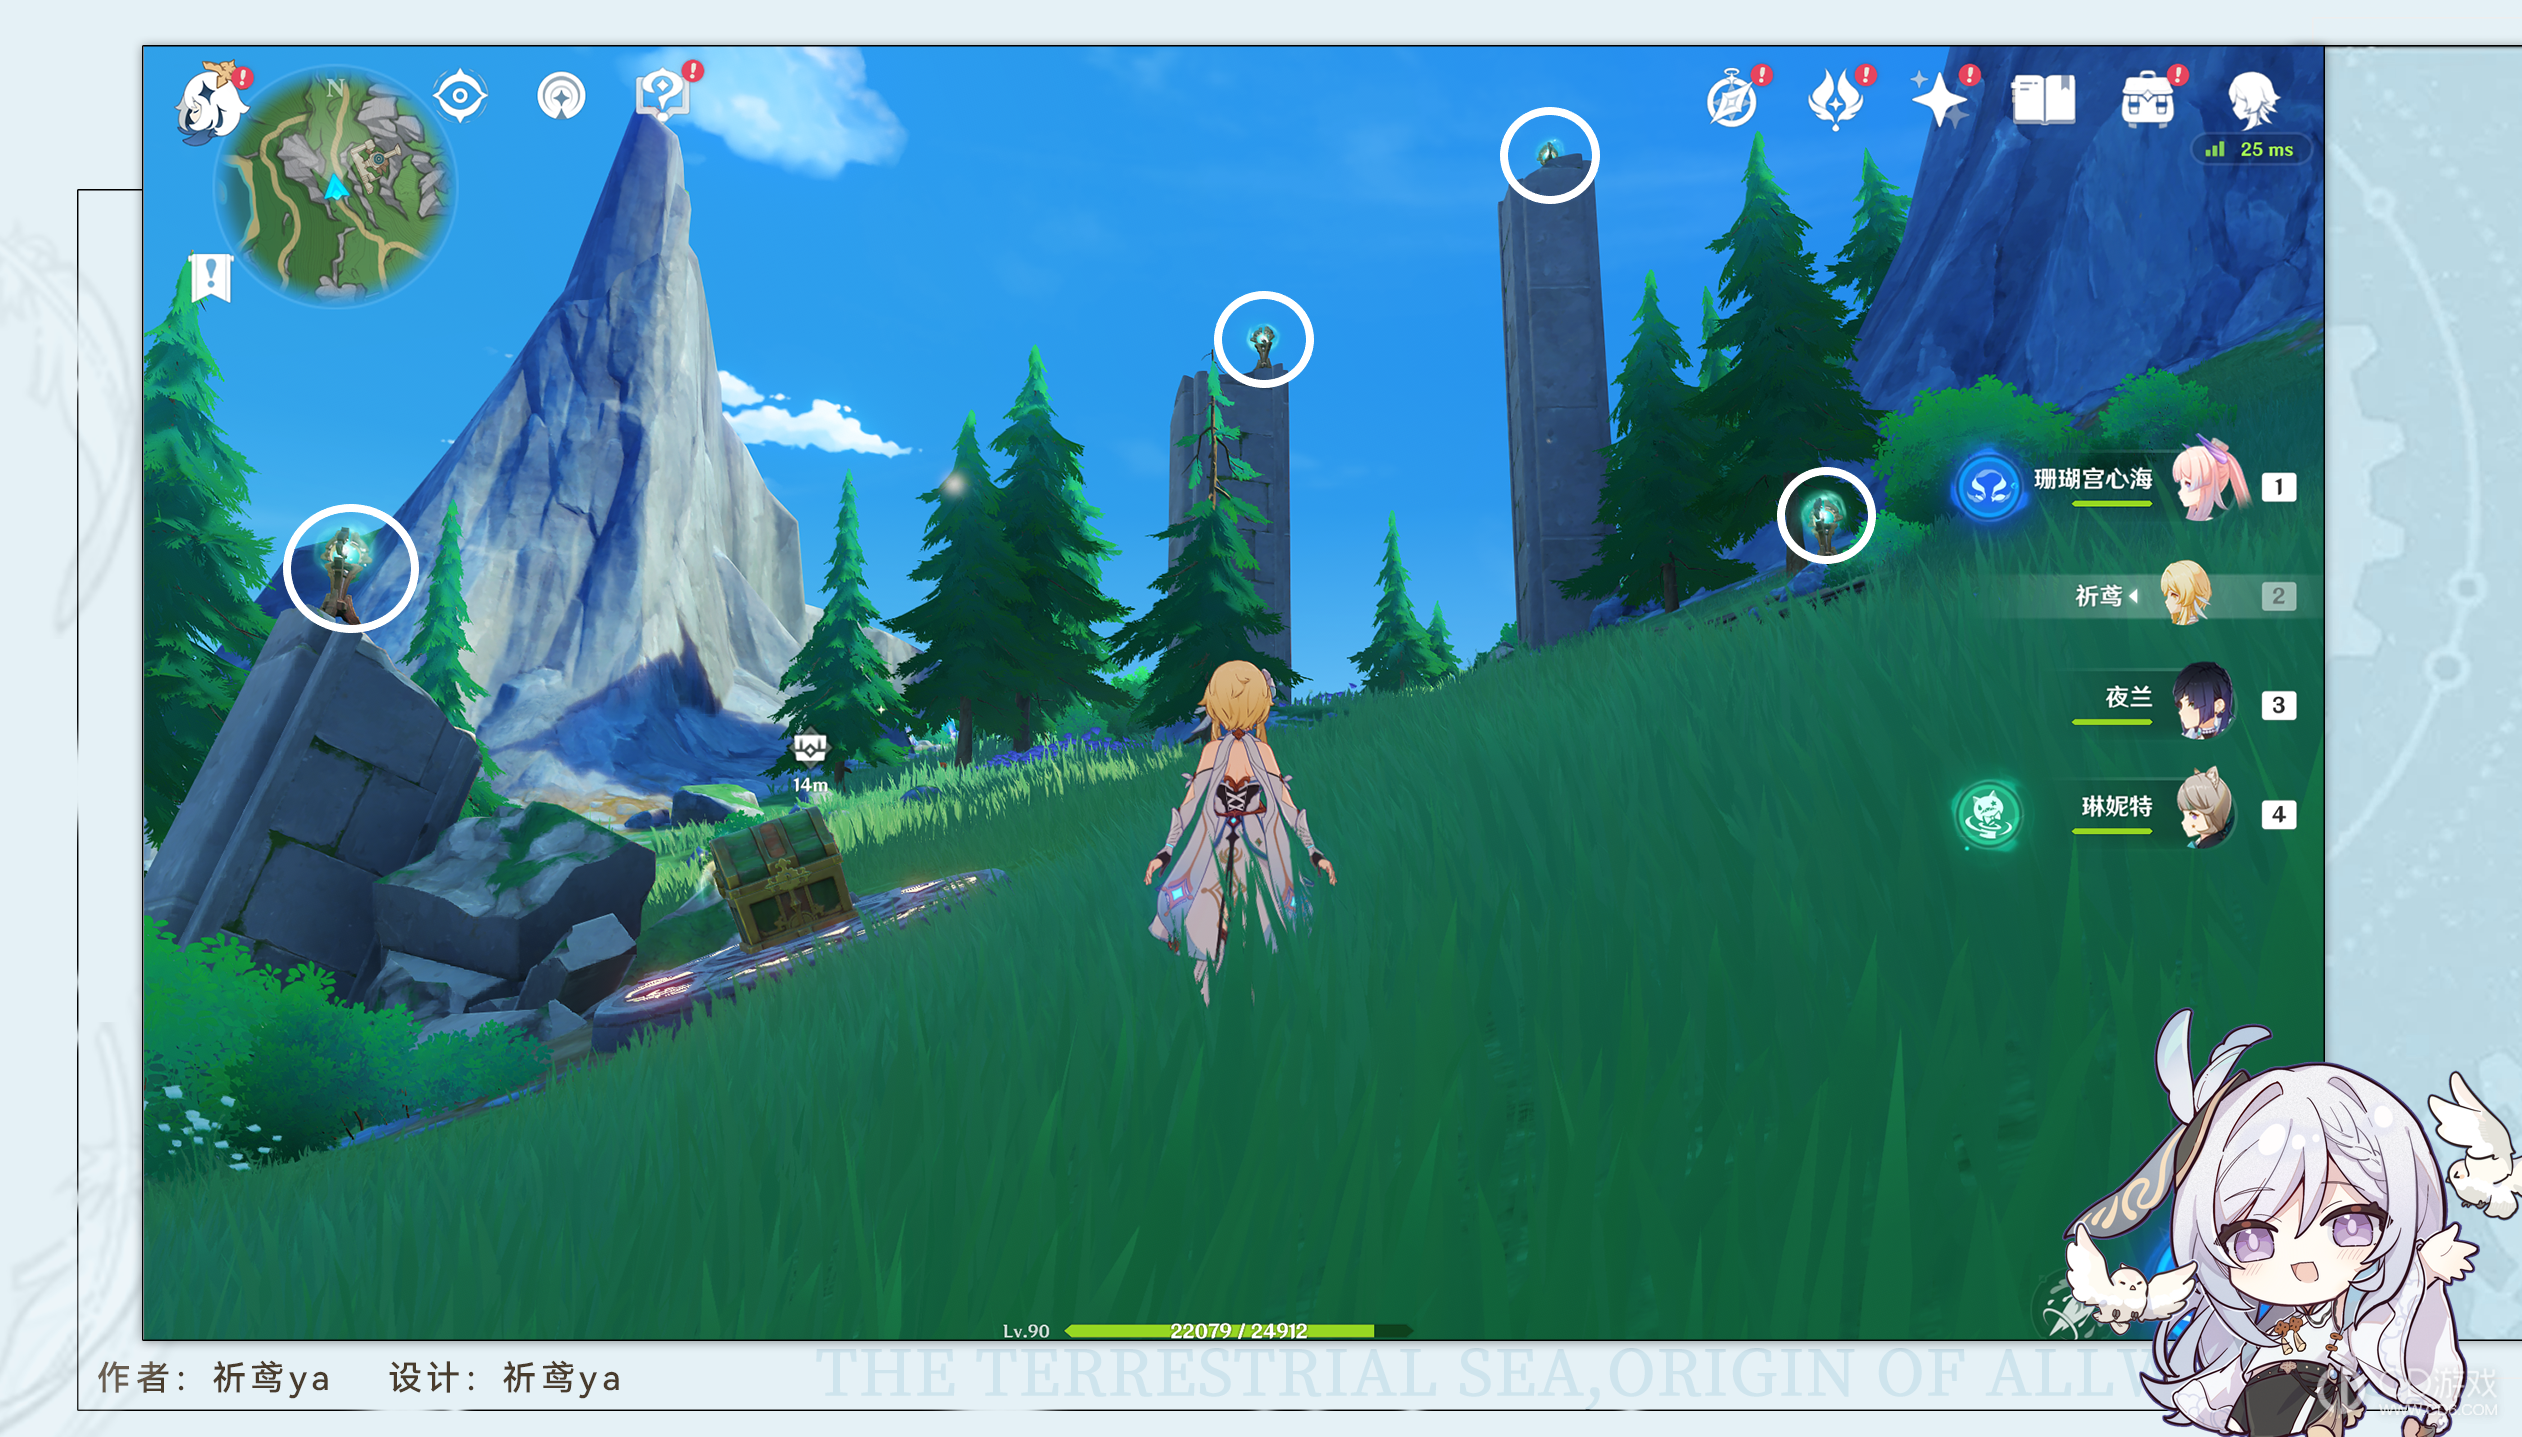Viewport: 2522px width, 1437px height.
Task: Switch to party member 夜兰
Action: (x=2180, y=703)
